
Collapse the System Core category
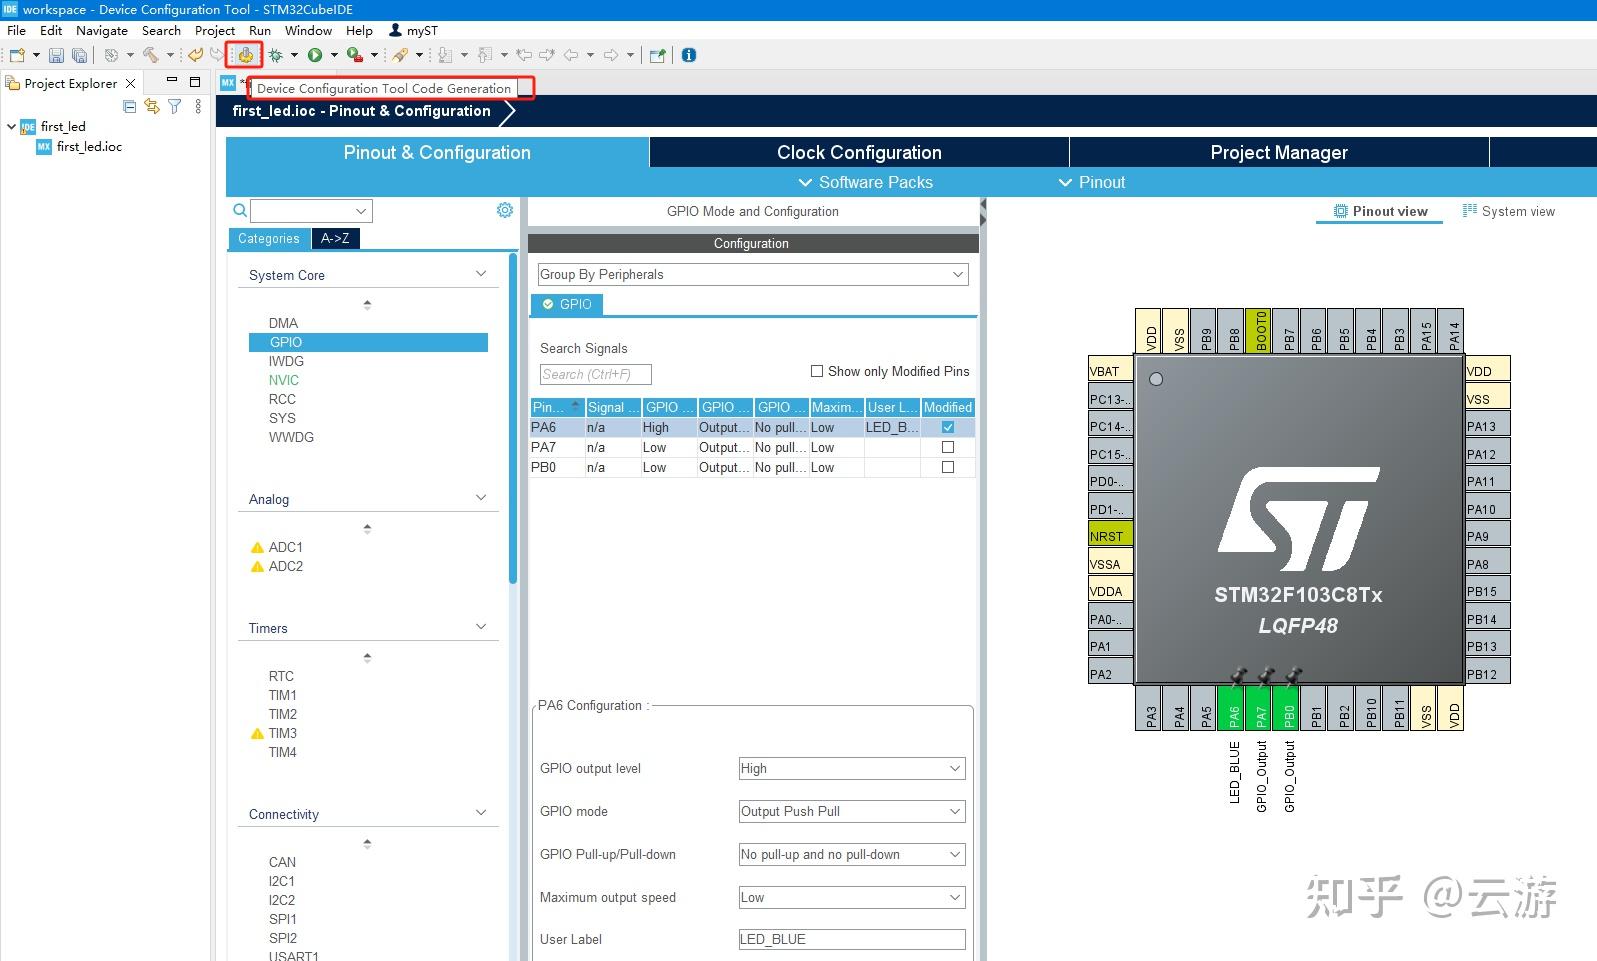481,274
